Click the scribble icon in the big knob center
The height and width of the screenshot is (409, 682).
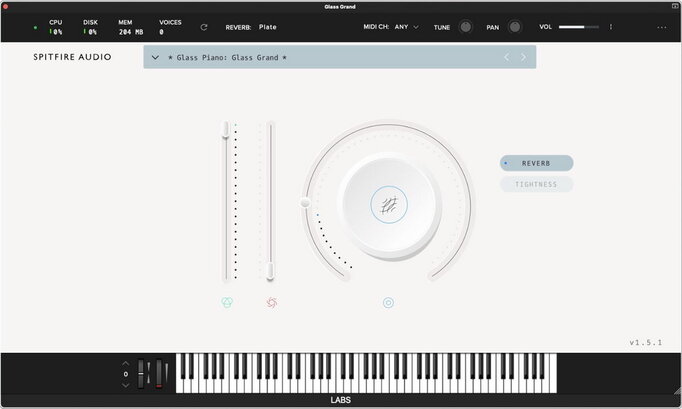point(389,205)
